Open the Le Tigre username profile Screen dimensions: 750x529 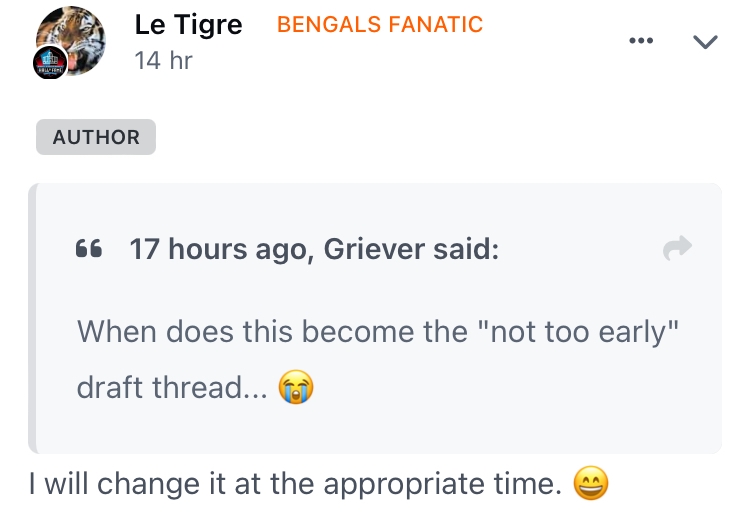click(188, 24)
